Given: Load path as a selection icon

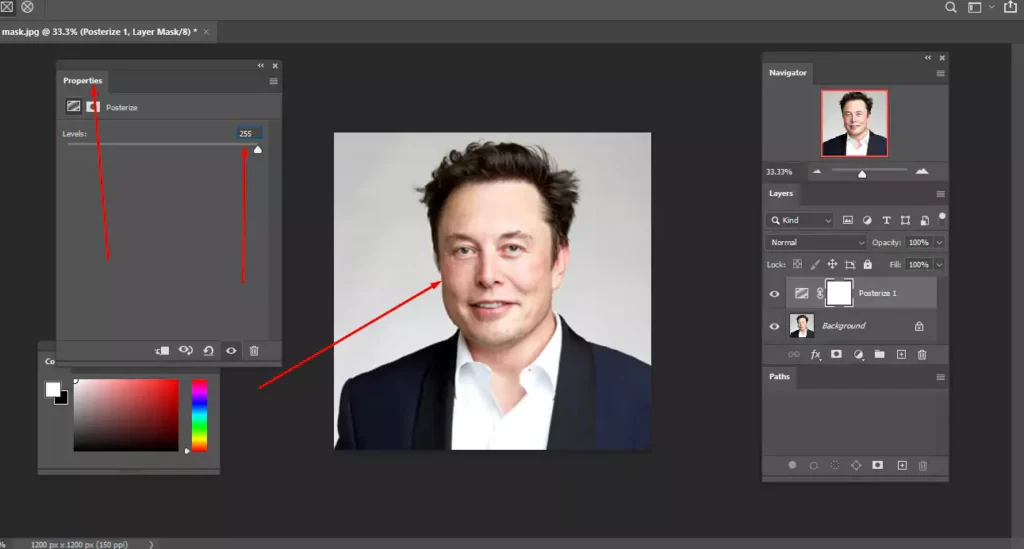Looking at the screenshot, I should click(x=835, y=465).
